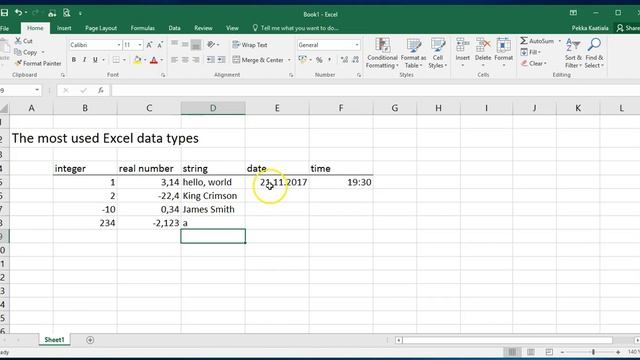Open the Font Color dropdown arrow
This screenshot has height=360, width=640.
coord(162,60)
